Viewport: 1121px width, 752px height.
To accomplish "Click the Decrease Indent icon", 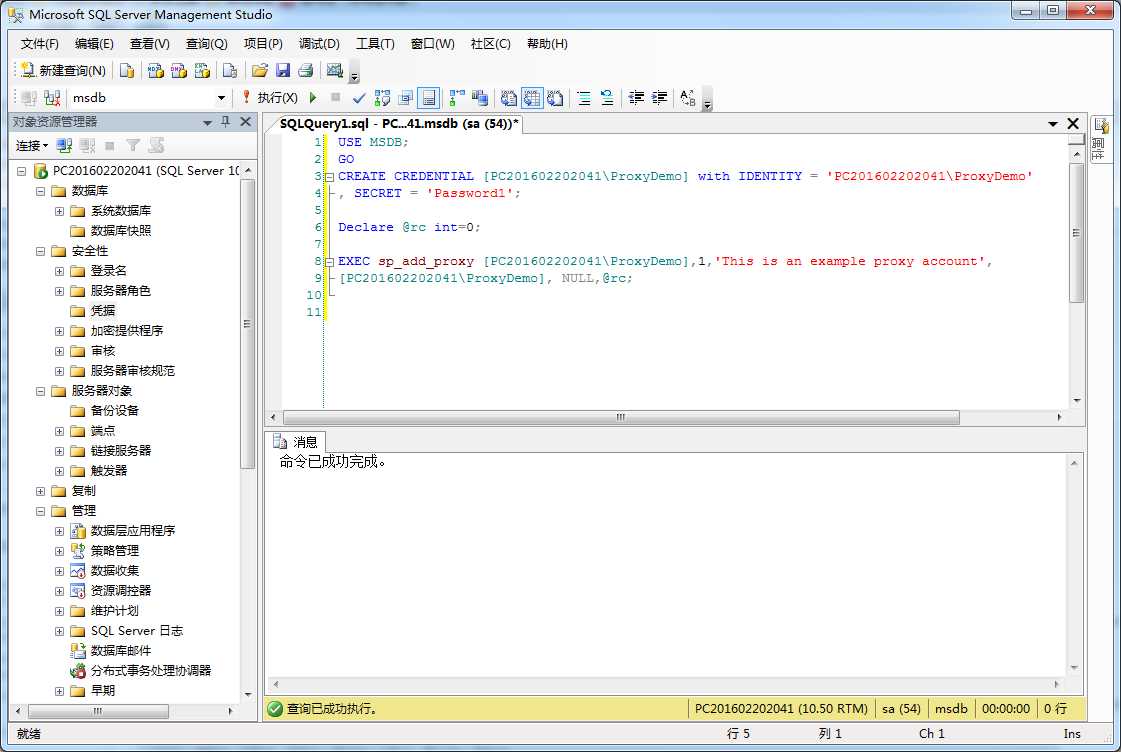I will (x=636, y=98).
